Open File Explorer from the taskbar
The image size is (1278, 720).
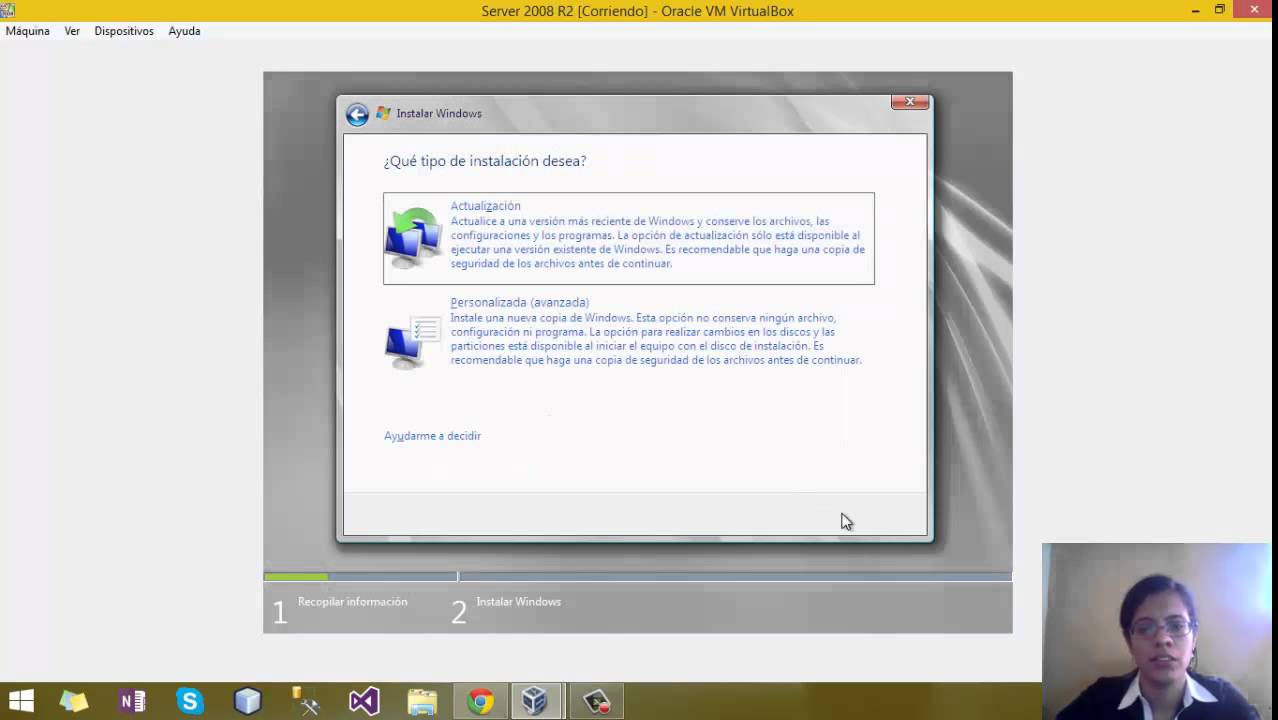click(x=422, y=701)
